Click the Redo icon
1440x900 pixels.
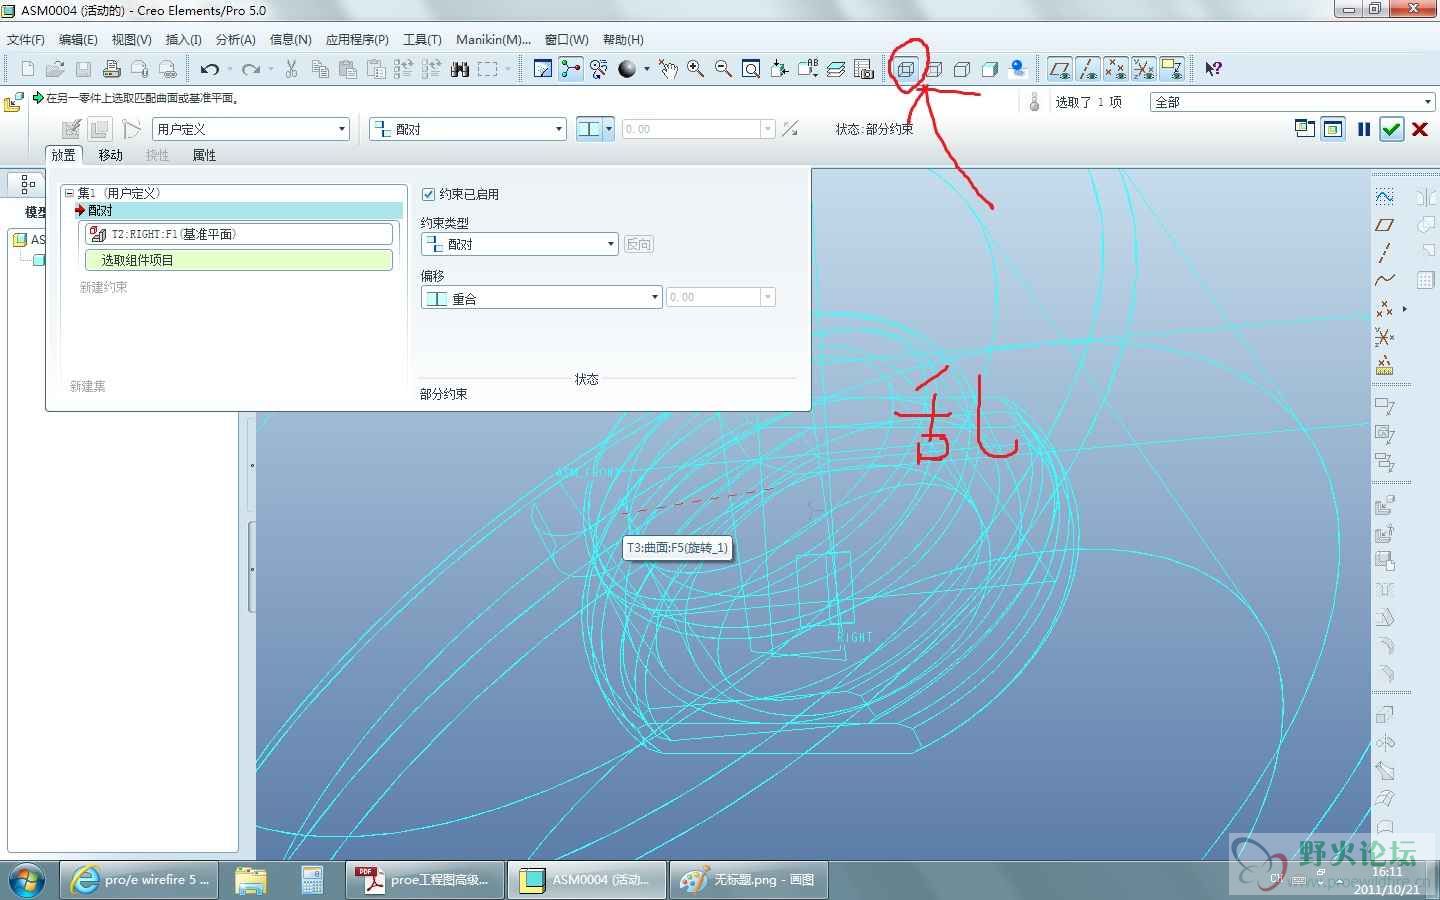[x=251, y=69]
